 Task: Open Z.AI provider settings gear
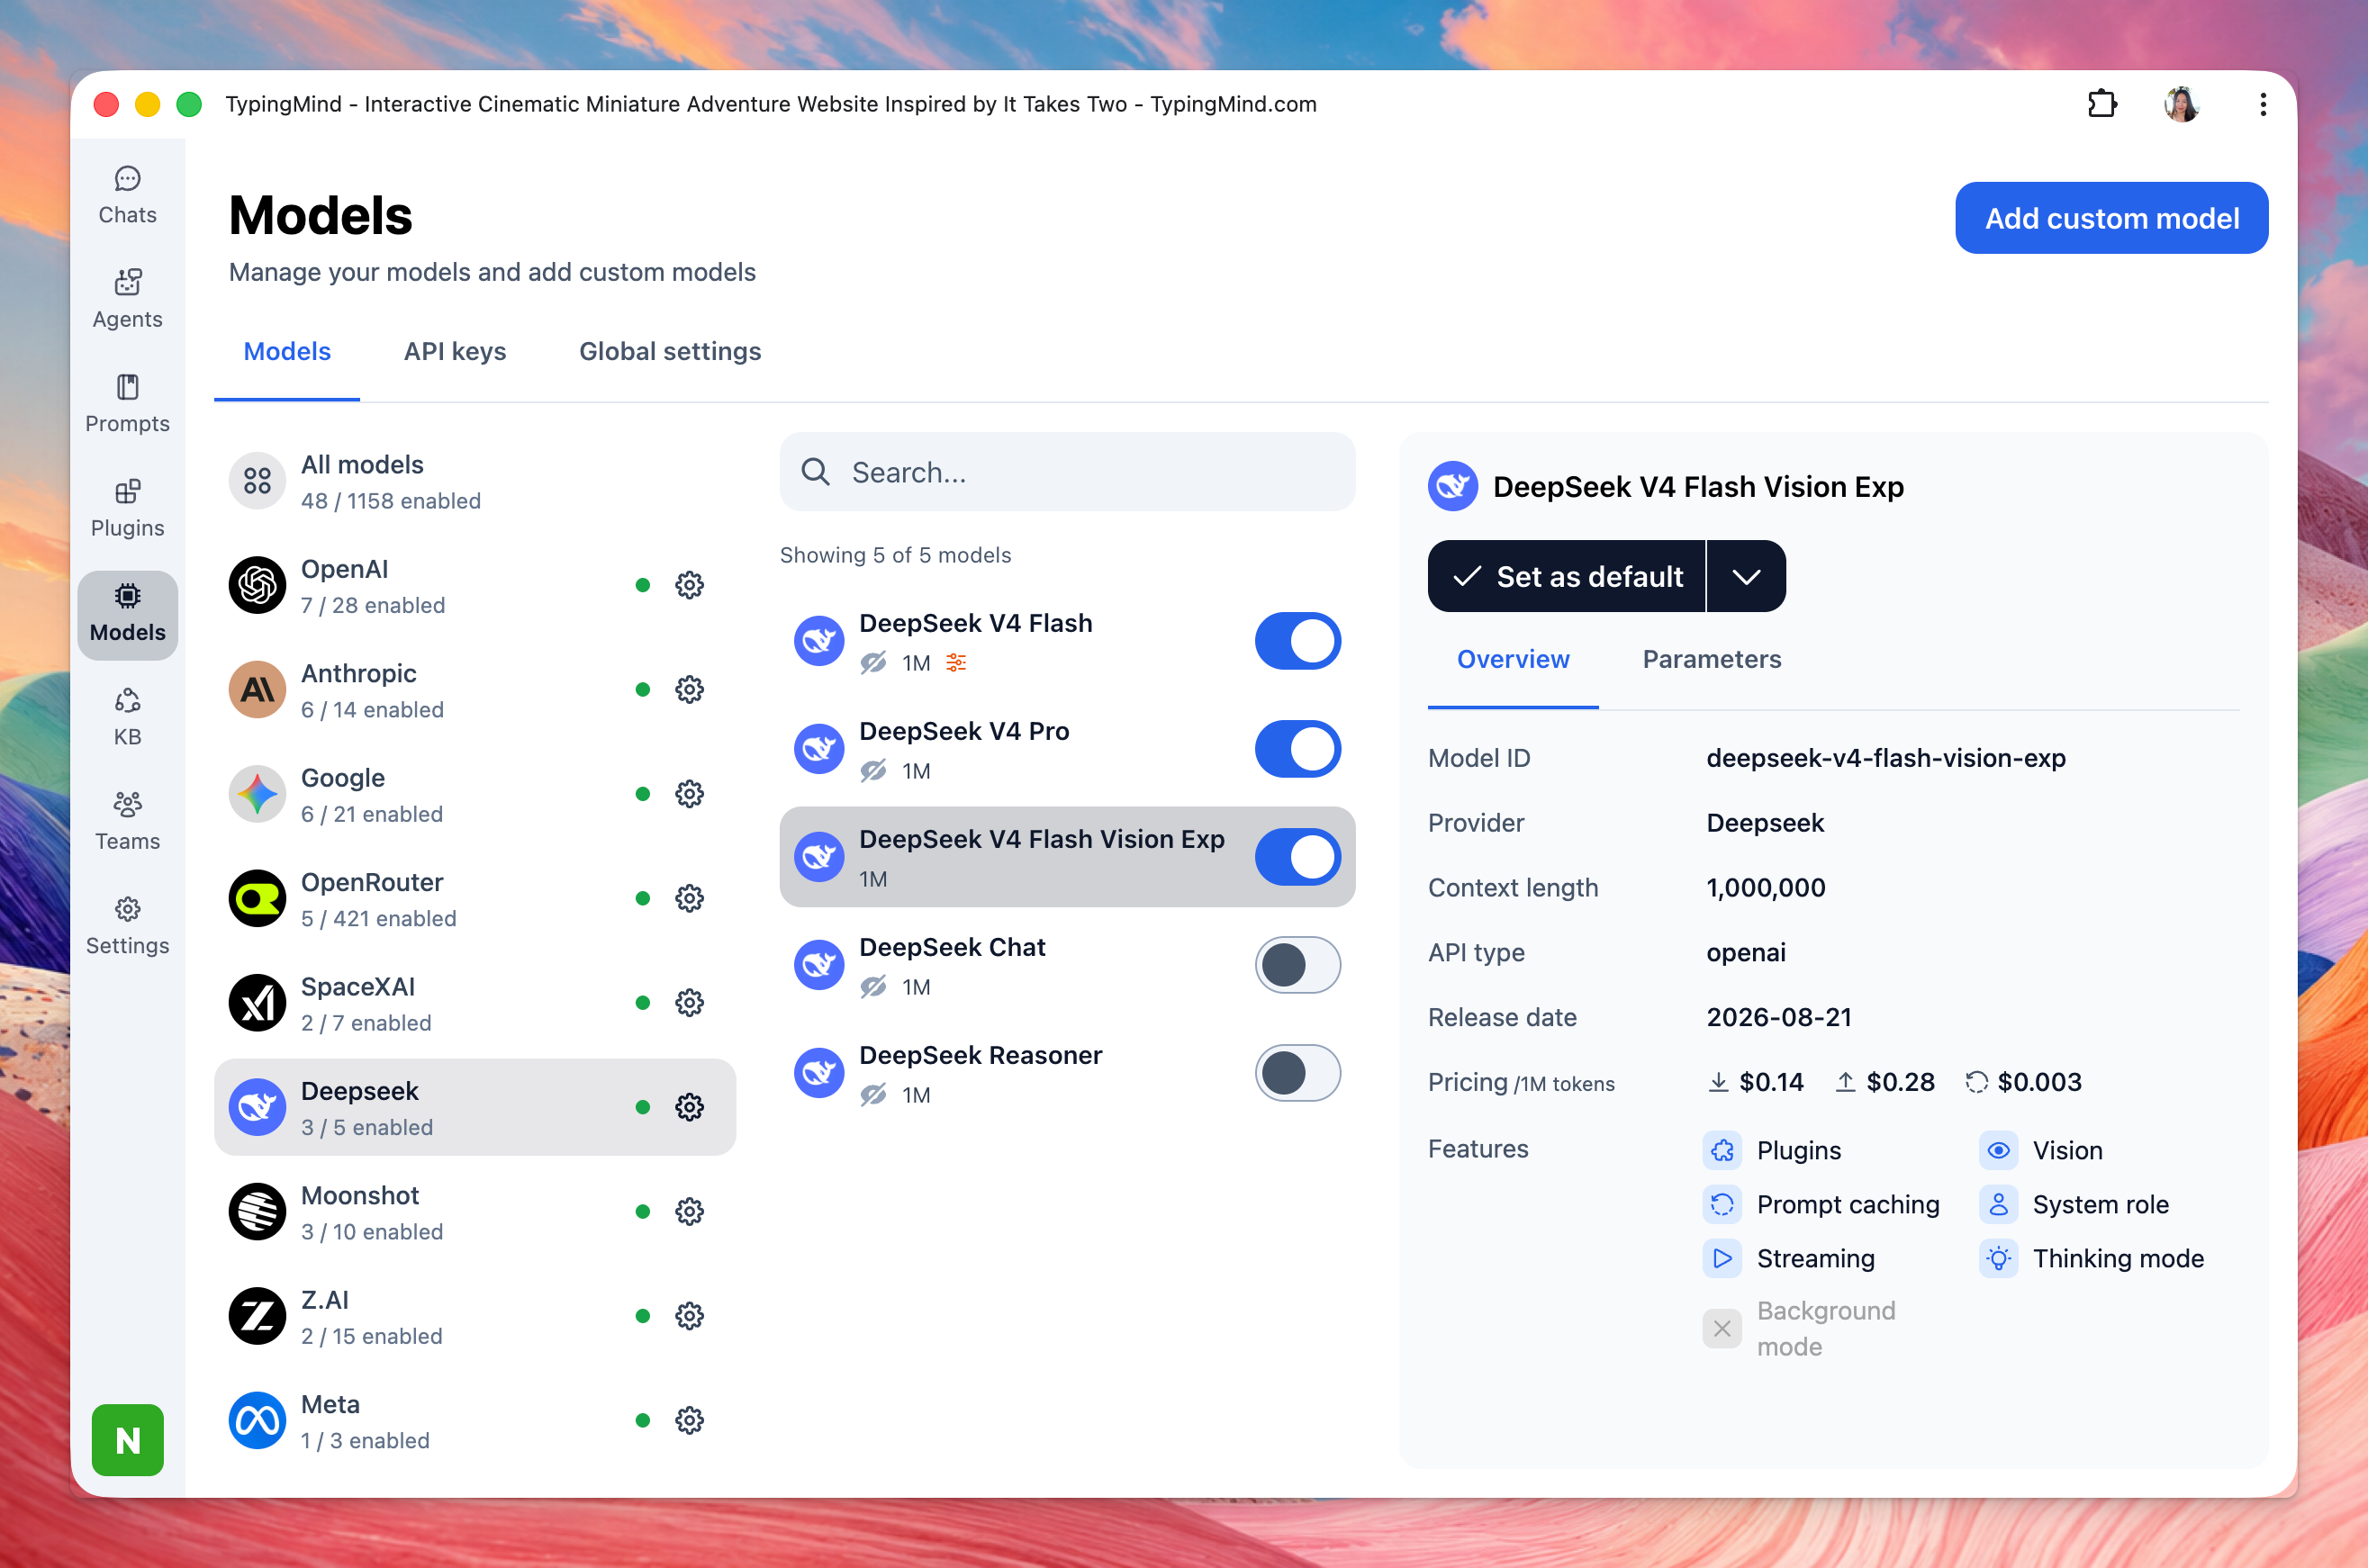pos(689,1316)
